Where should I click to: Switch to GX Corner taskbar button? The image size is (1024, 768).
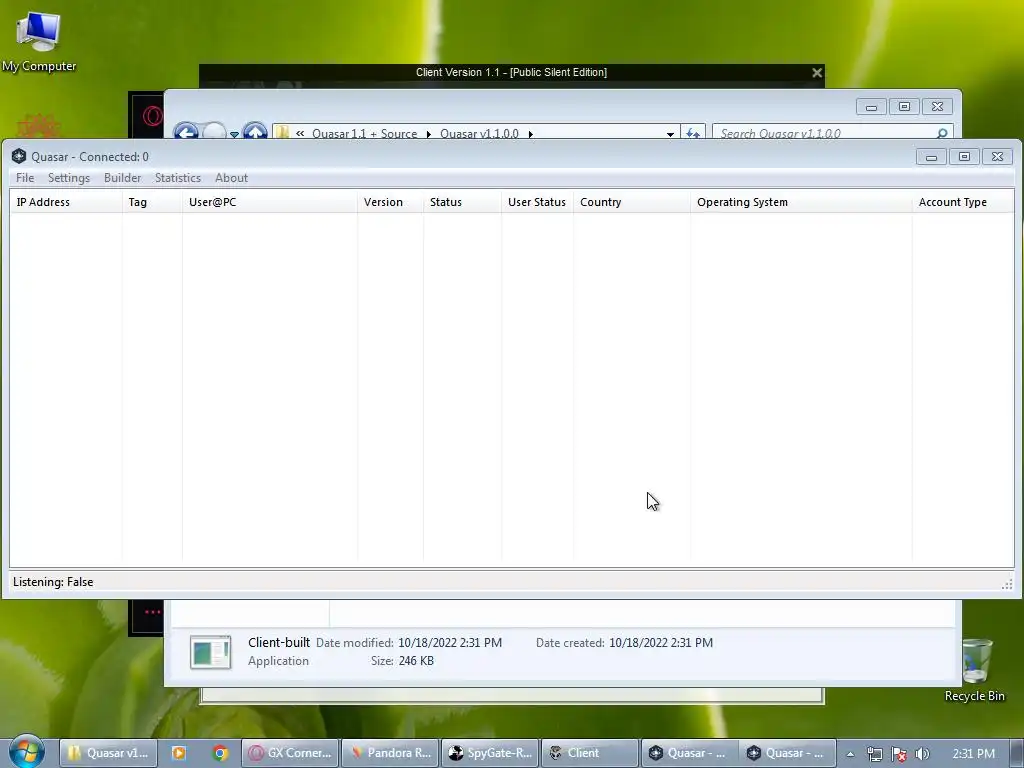[x=290, y=753]
